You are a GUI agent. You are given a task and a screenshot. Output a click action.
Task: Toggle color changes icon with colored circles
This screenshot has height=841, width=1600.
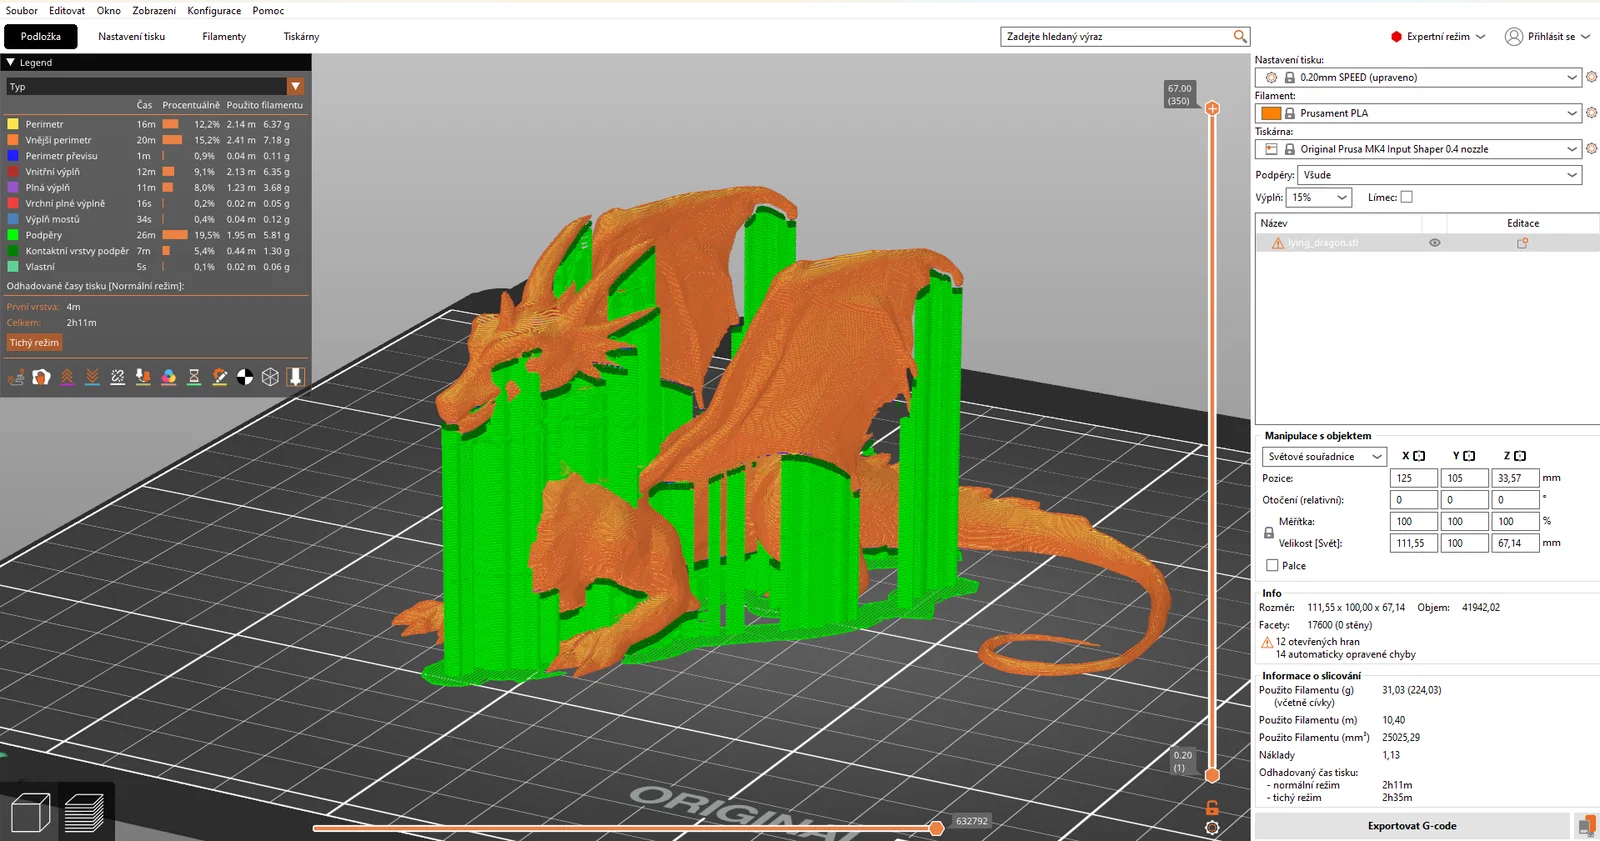pos(169,377)
